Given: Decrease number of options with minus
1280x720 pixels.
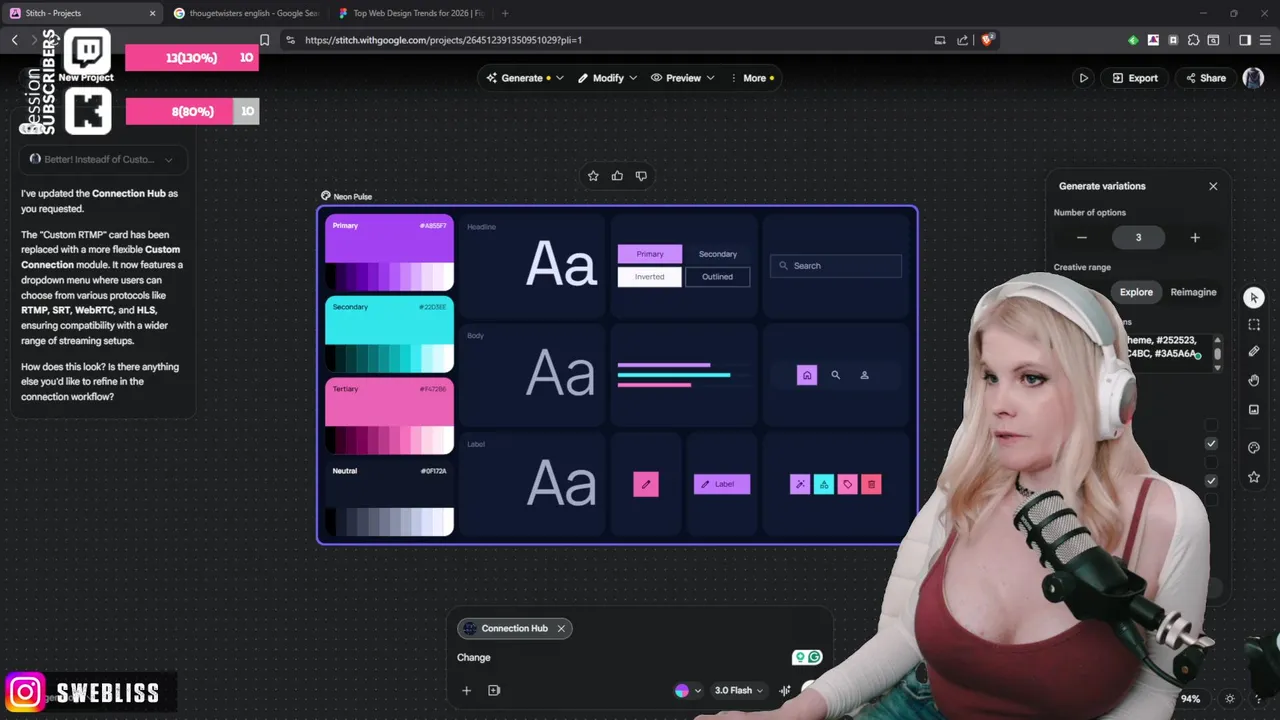Looking at the screenshot, I should coord(1081,238).
